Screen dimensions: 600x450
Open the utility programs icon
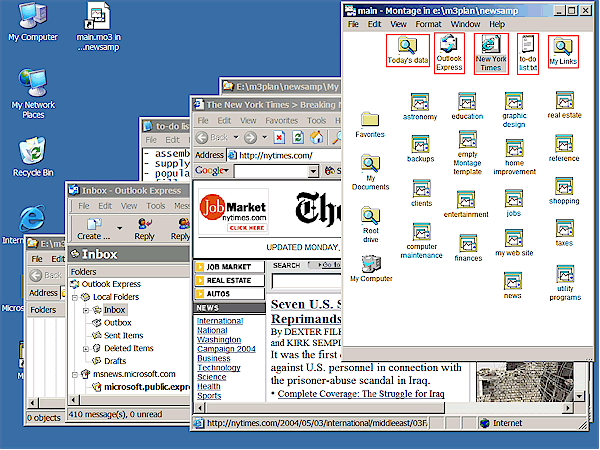[x=565, y=283]
